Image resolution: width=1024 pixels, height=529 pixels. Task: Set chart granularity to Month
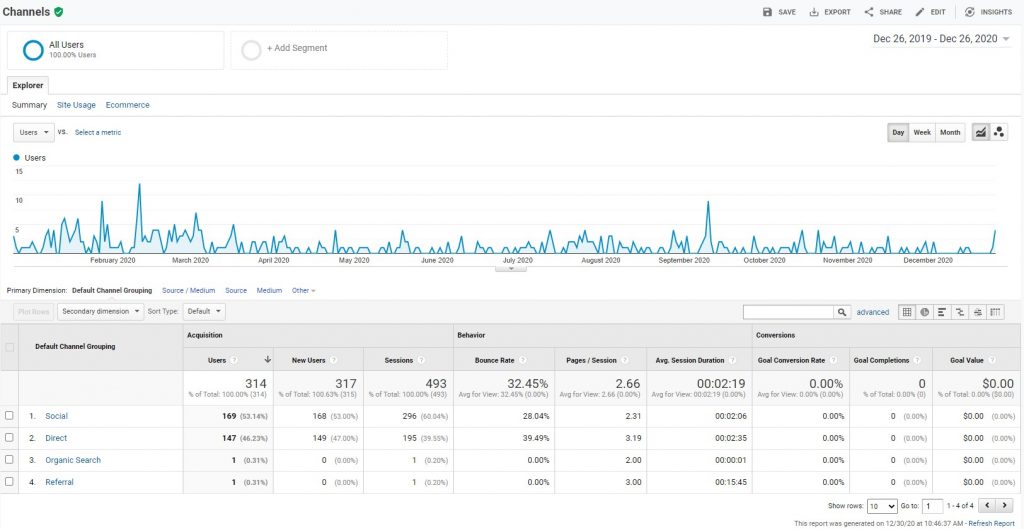pos(950,132)
